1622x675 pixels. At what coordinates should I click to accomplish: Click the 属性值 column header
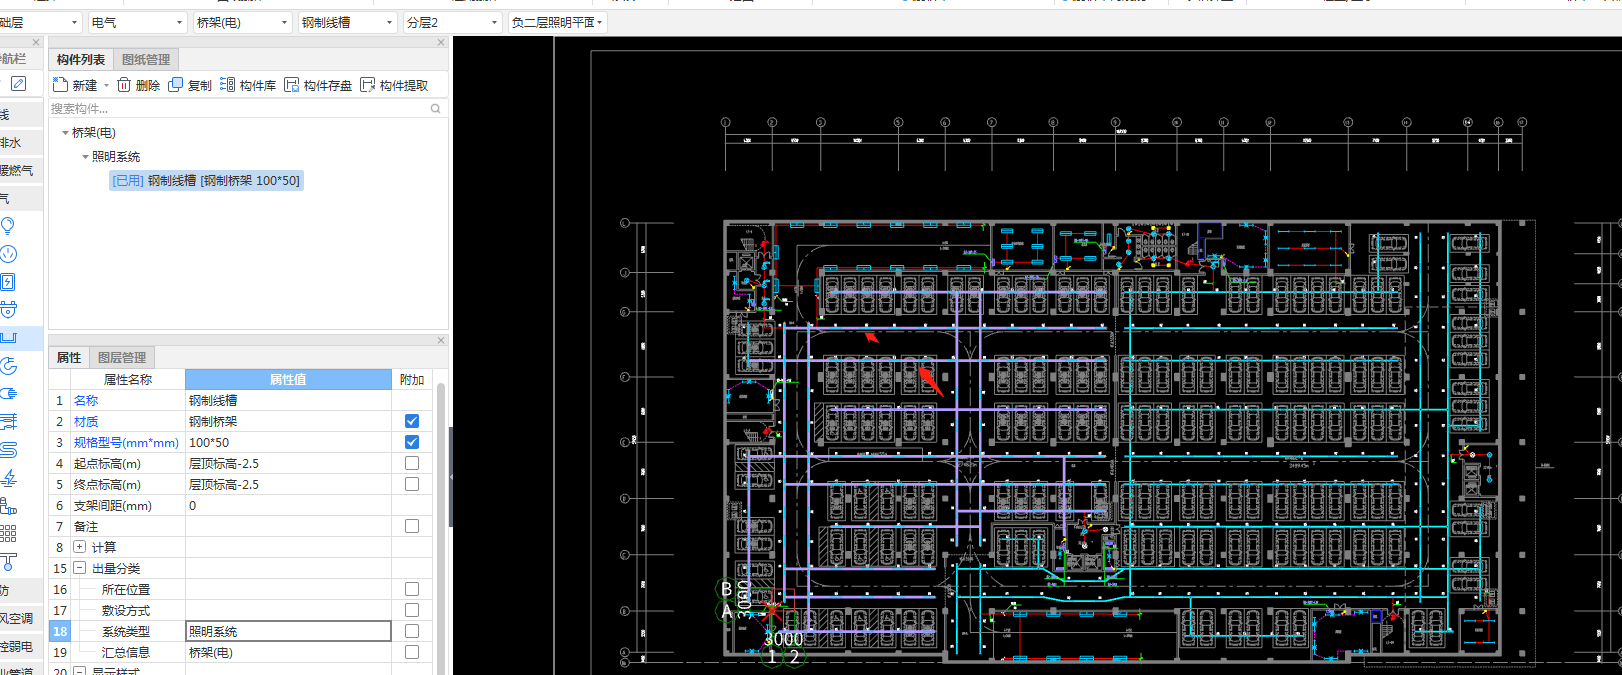tap(288, 379)
